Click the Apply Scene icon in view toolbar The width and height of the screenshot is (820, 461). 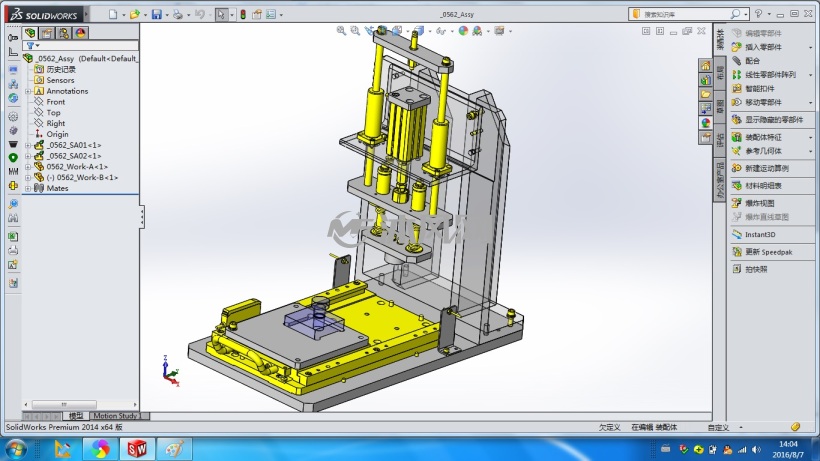tap(477, 31)
